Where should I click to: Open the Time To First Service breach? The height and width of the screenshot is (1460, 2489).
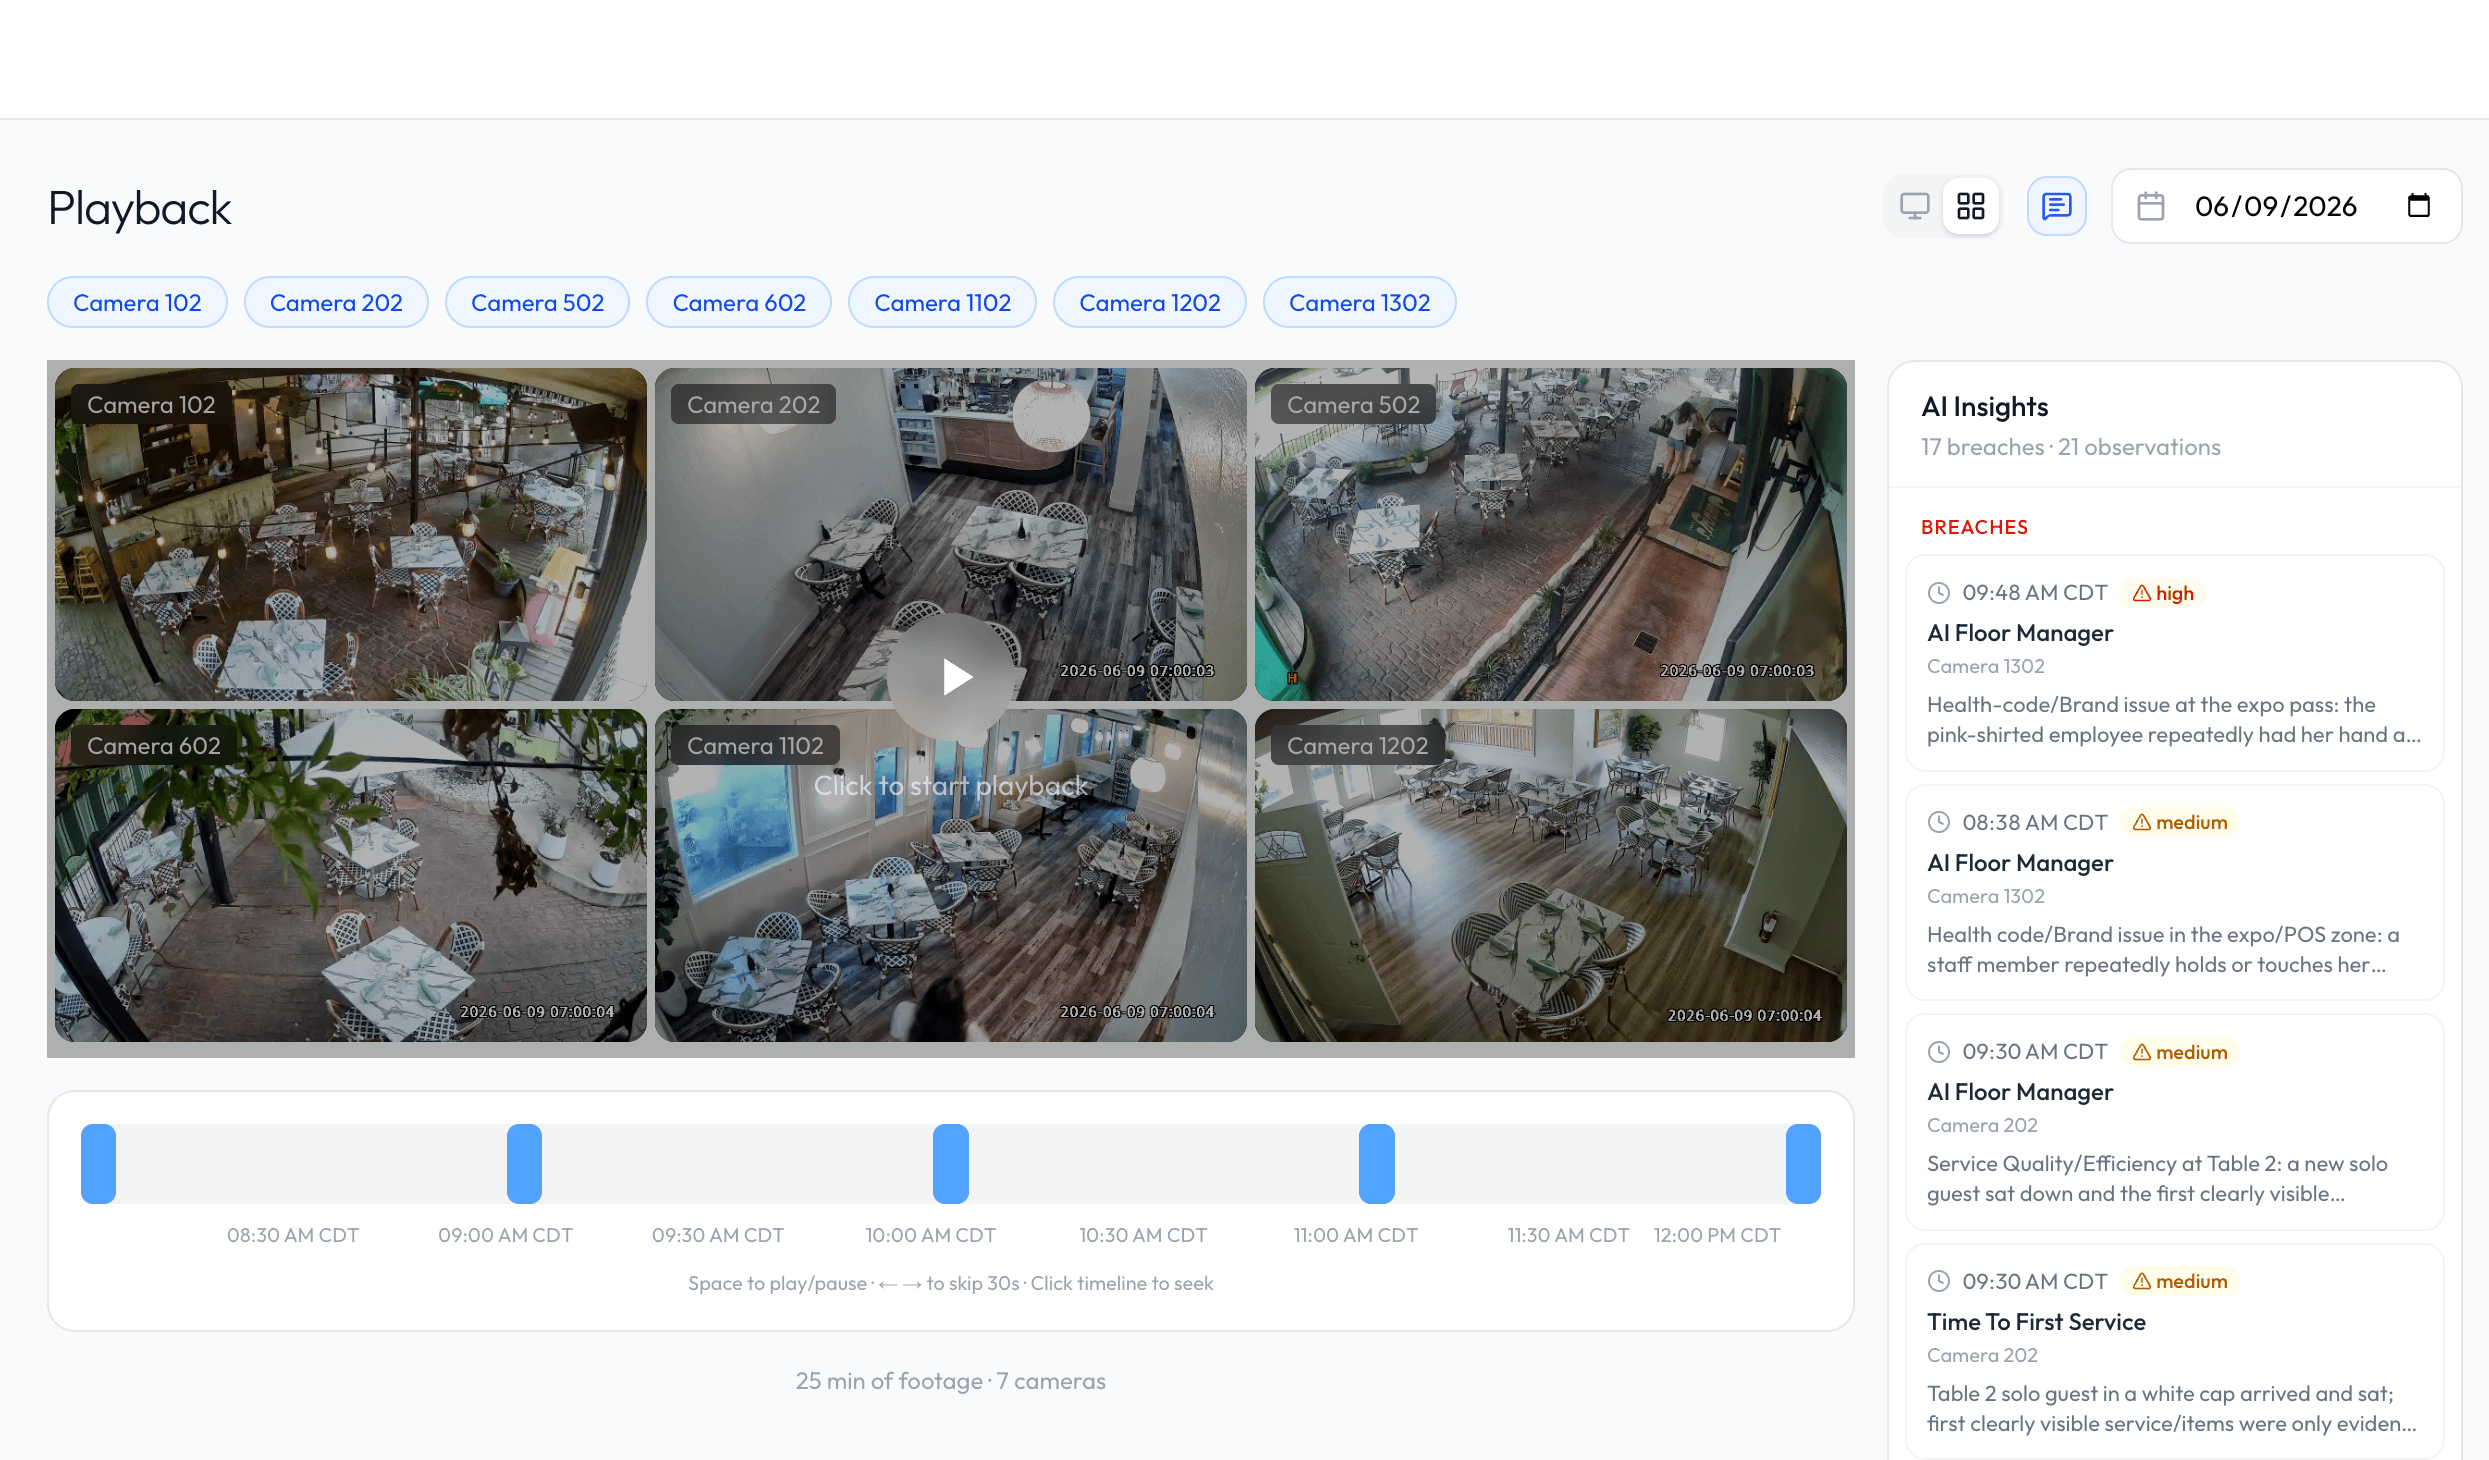point(2174,1351)
